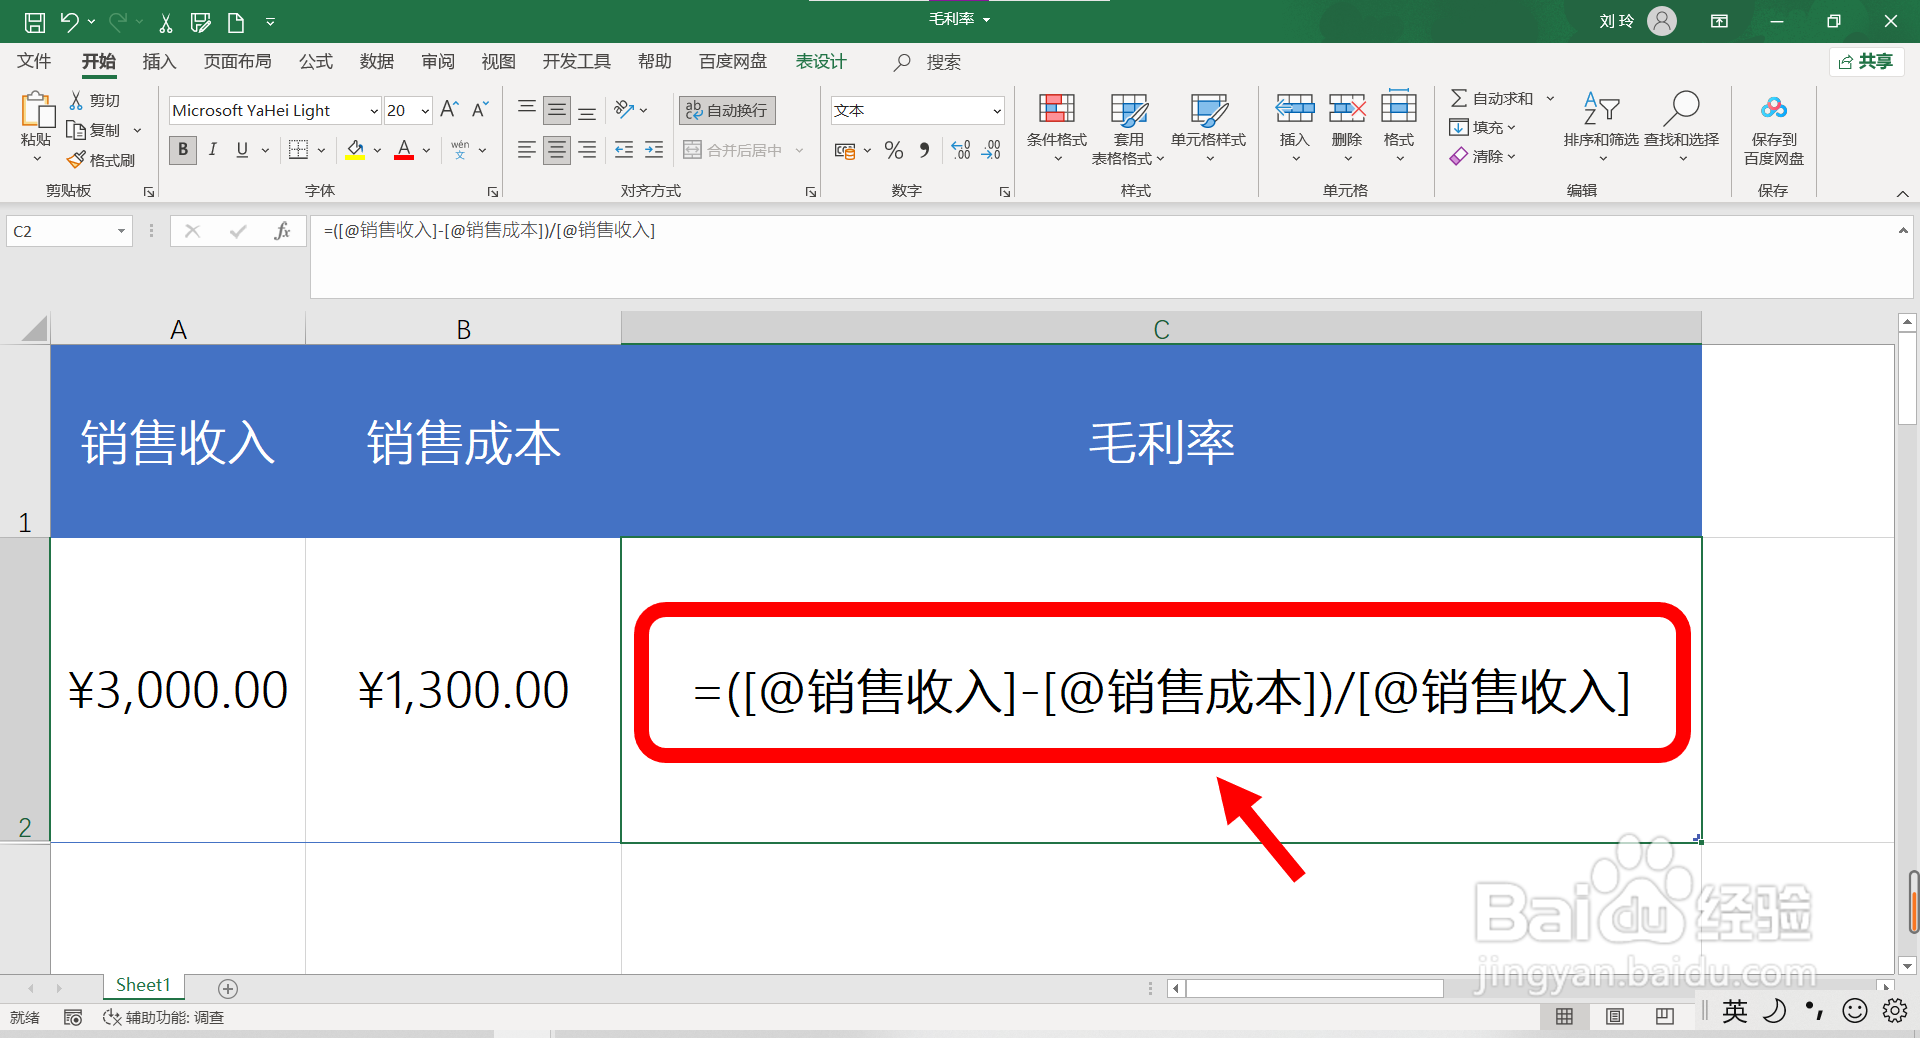Open the font name dropdown
The width and height of the screenshot is (1920, 1038).
[x=374, y=111]
